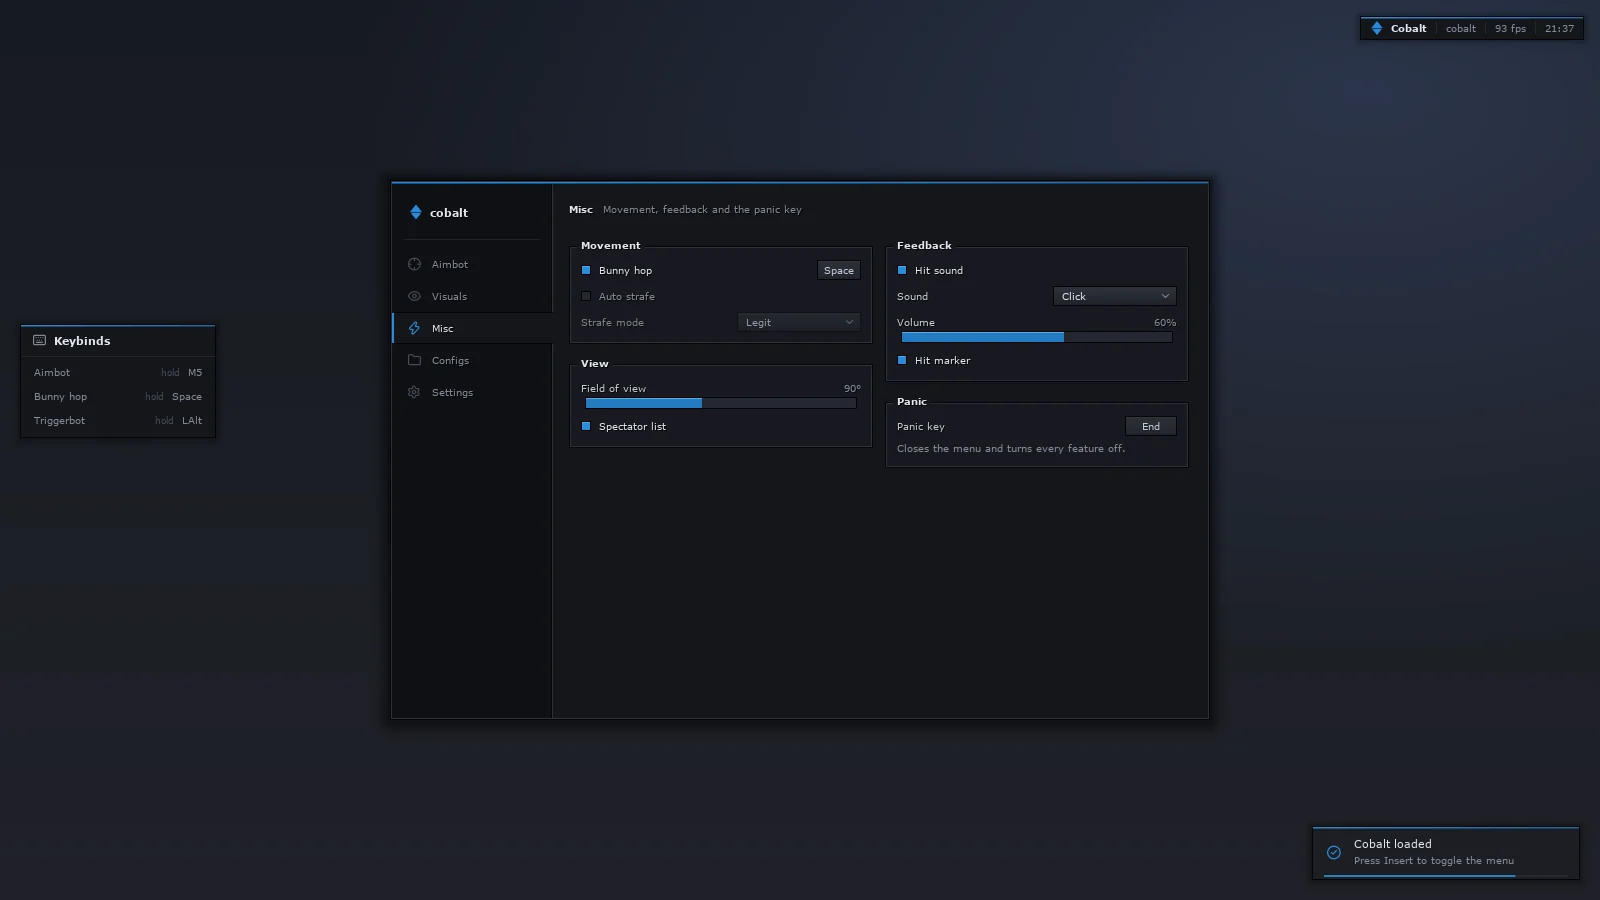Uncheck the Spectator list option
This screenshot has height=900, width=1600.
coord(586,426)
